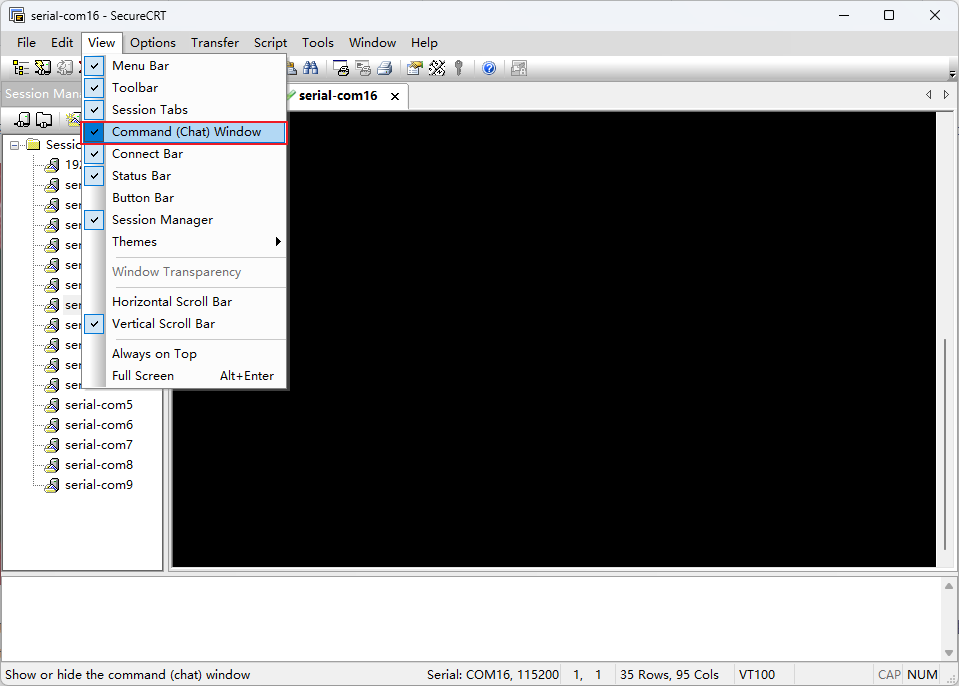The height and width of the screenshot is (686, 959).
Task: Expand the Themes submenu
Action: pos(185,242)
